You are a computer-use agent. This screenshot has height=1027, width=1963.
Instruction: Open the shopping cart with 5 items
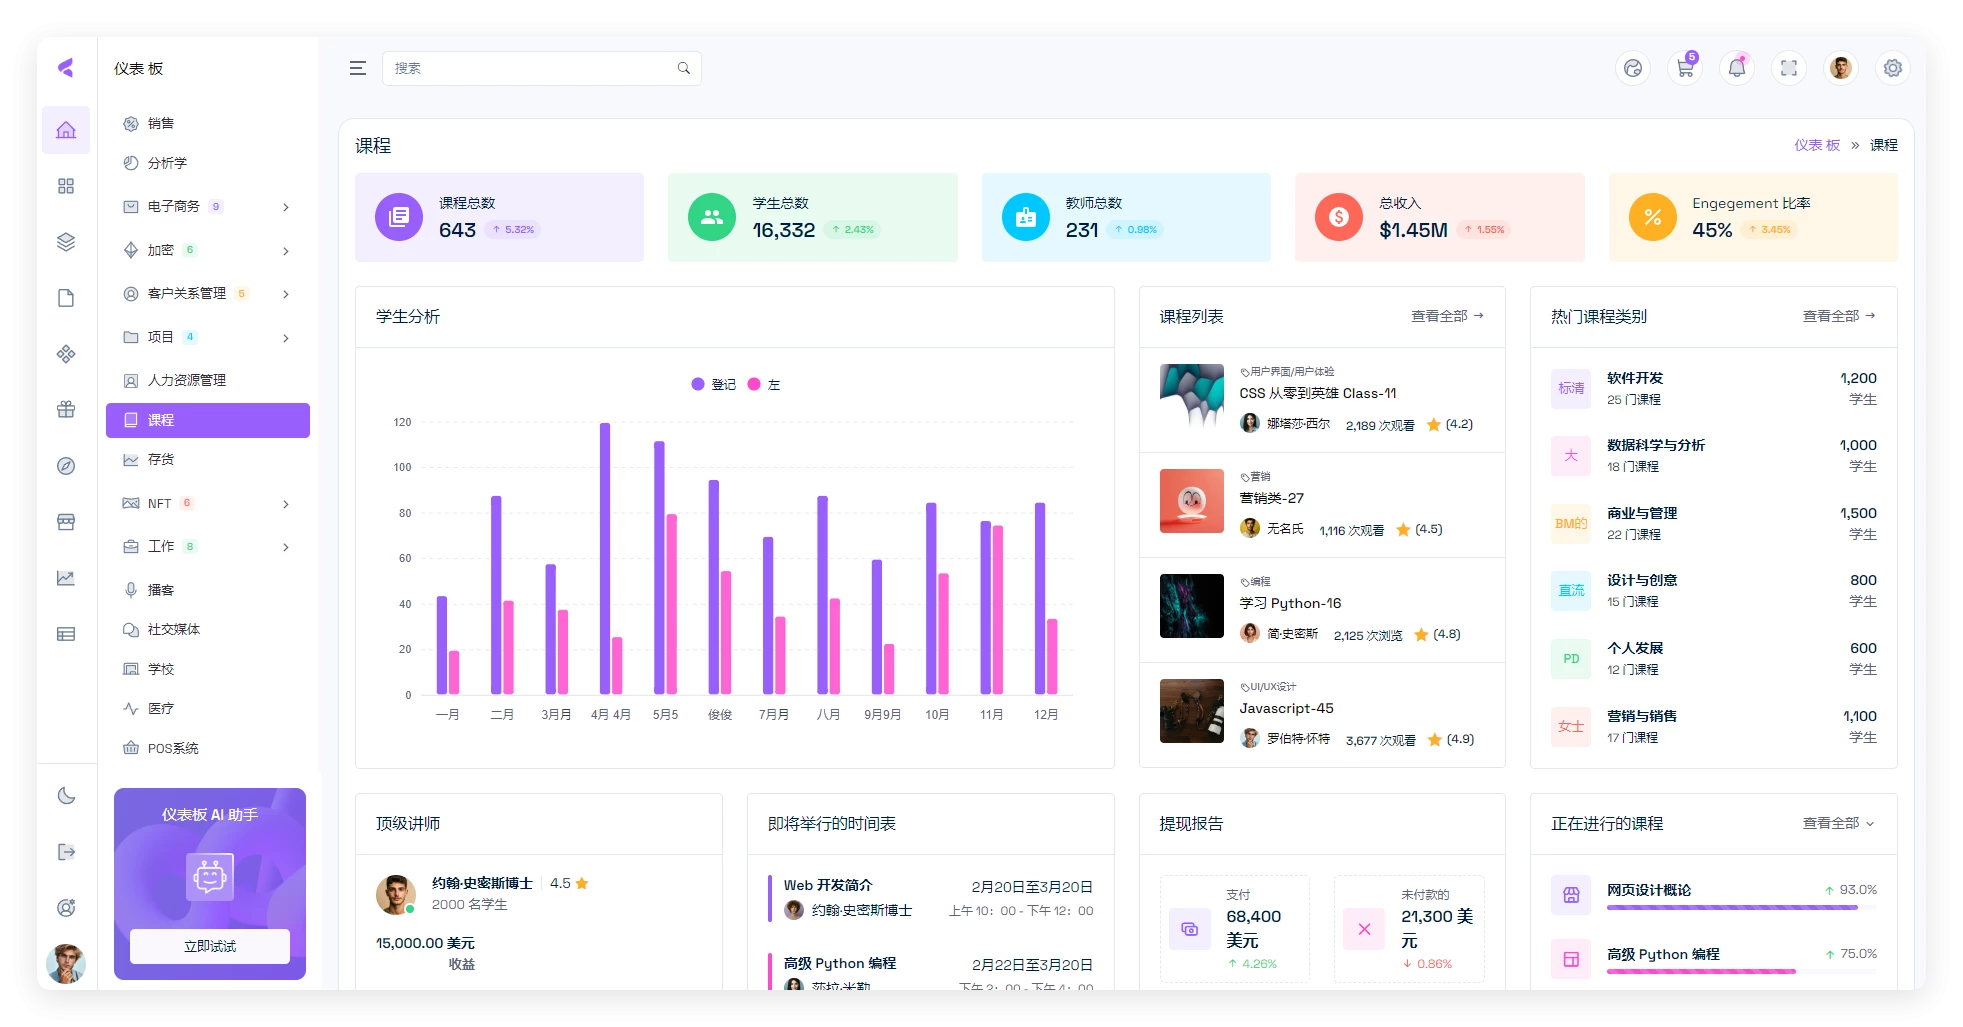click(x=1685, y=68)
